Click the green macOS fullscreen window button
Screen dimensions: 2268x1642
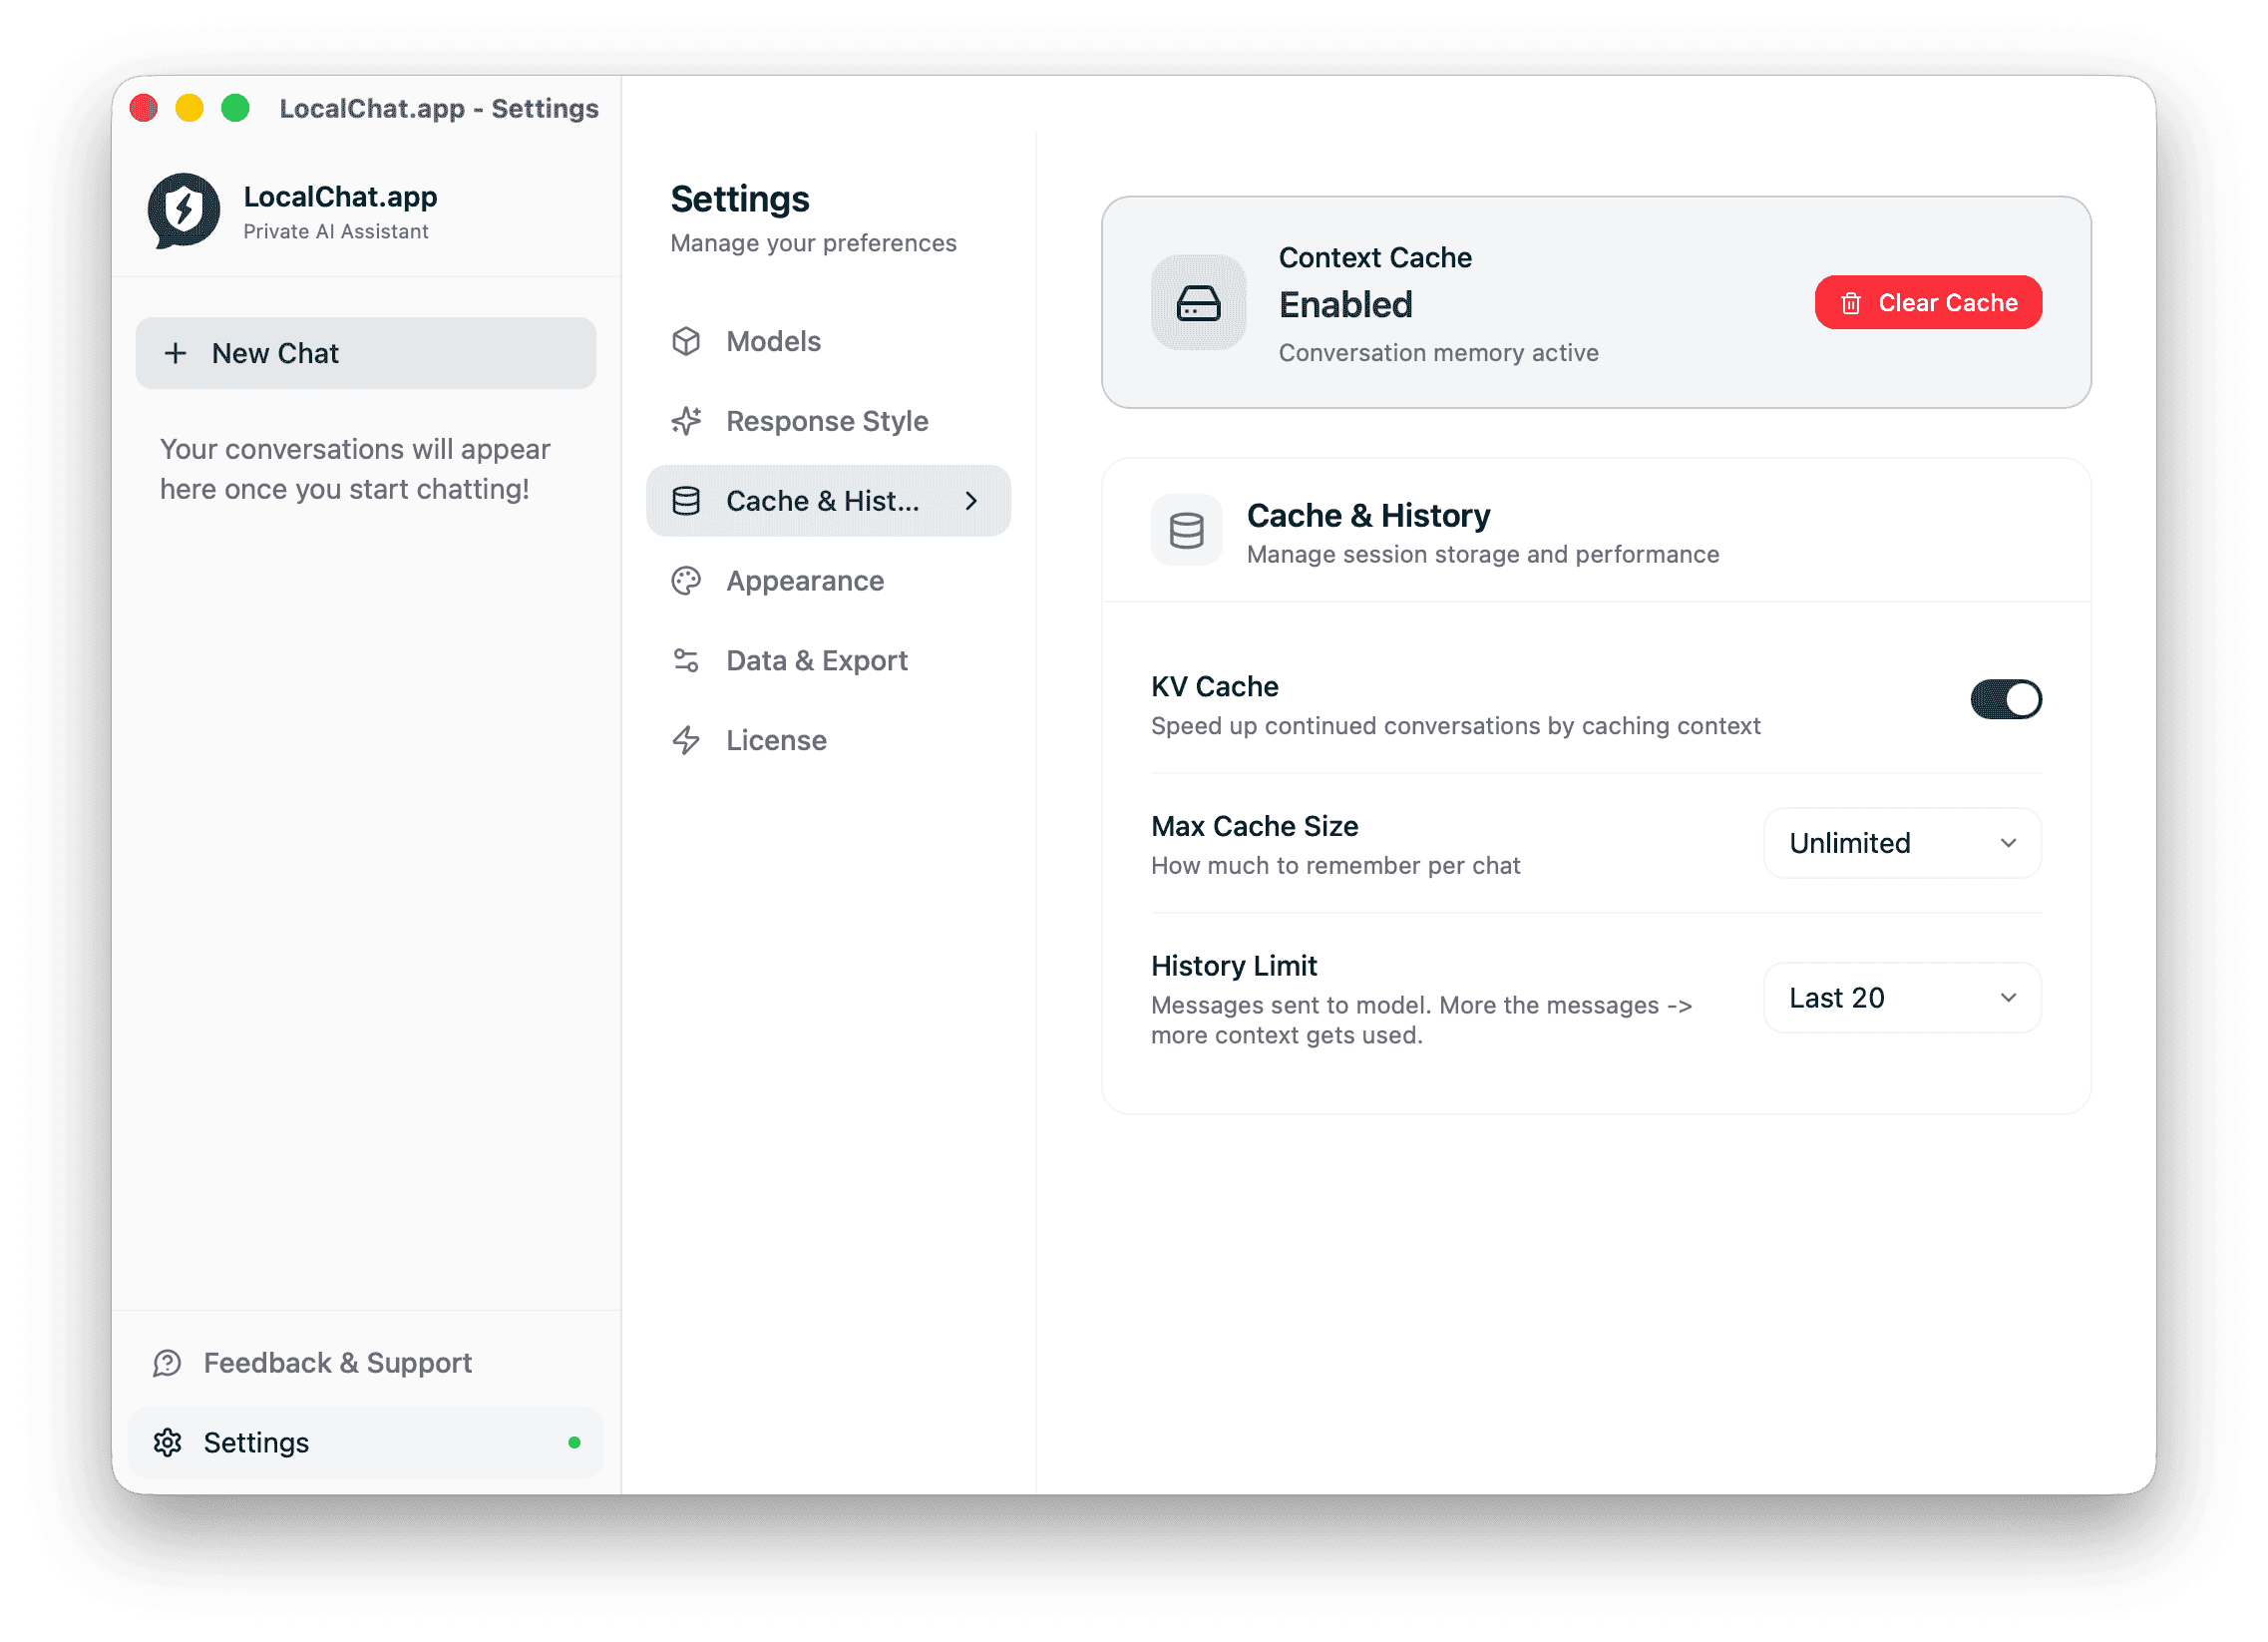coord(235,108)
